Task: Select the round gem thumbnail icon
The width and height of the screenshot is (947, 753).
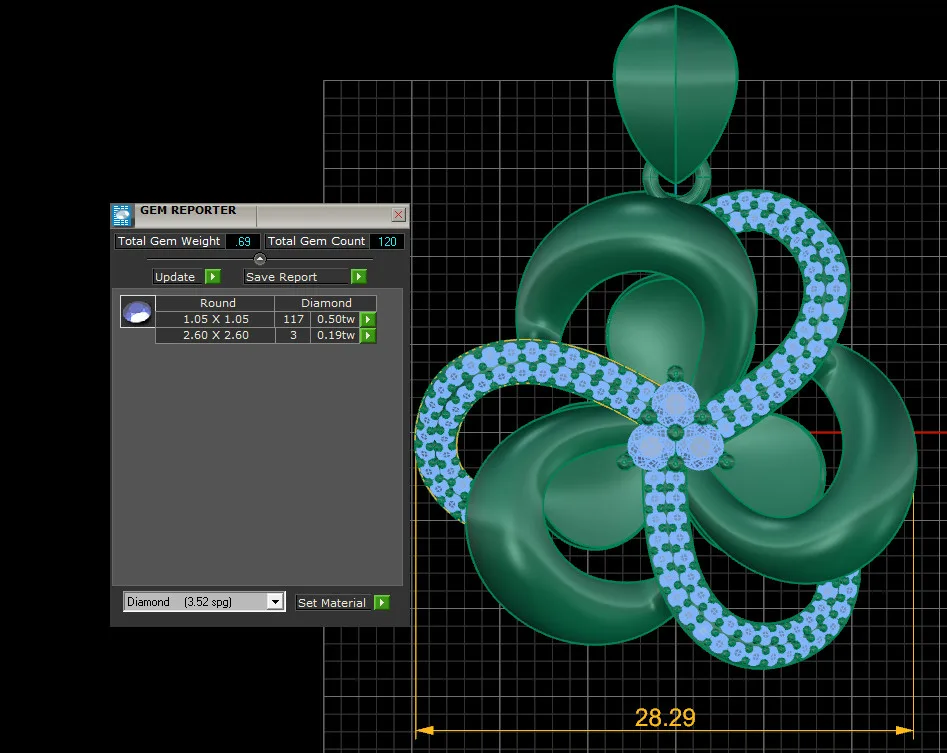Action: [138, 312]
